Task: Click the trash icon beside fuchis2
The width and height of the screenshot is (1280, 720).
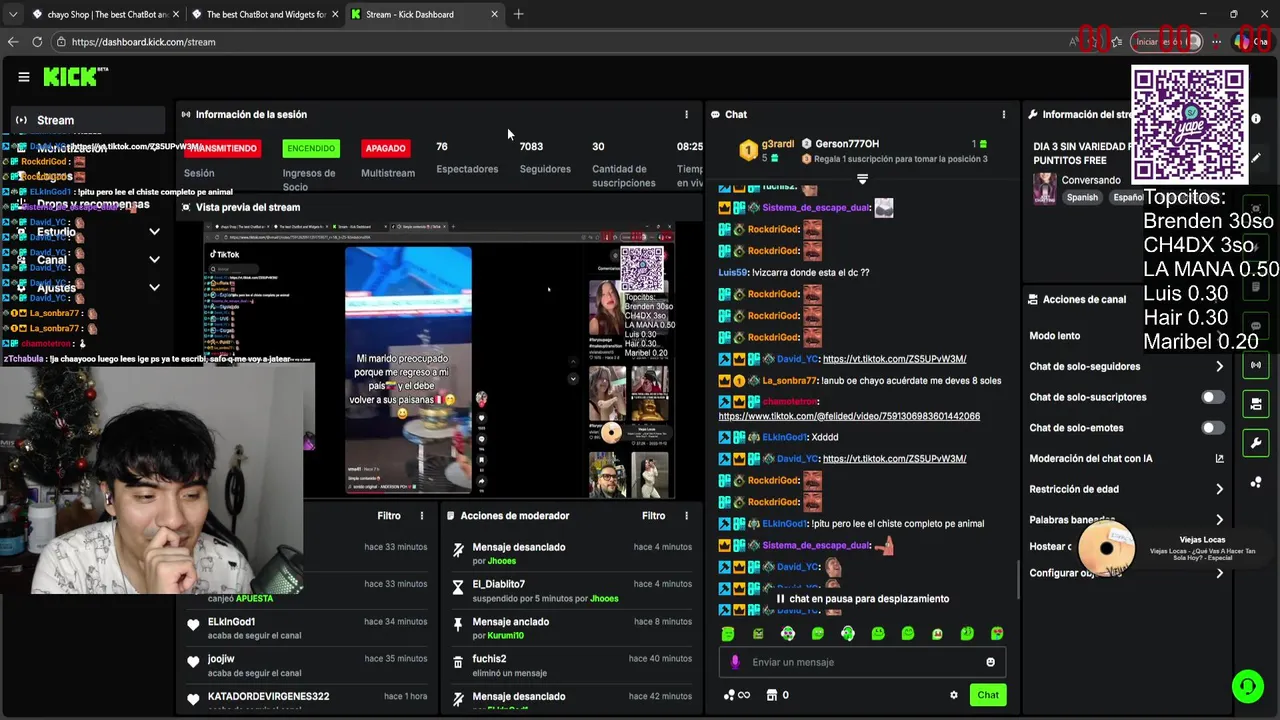Action: click(x=458, y=662)
